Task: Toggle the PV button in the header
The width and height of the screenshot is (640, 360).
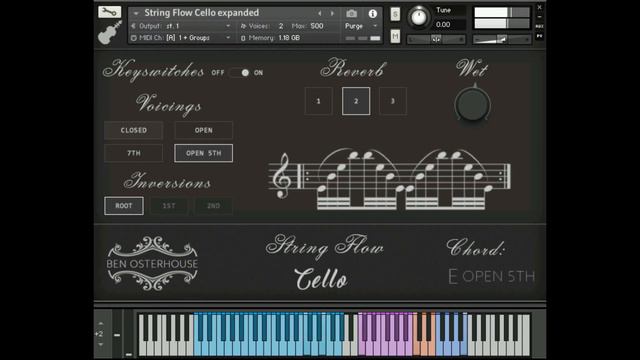Action: click(539, 36)
